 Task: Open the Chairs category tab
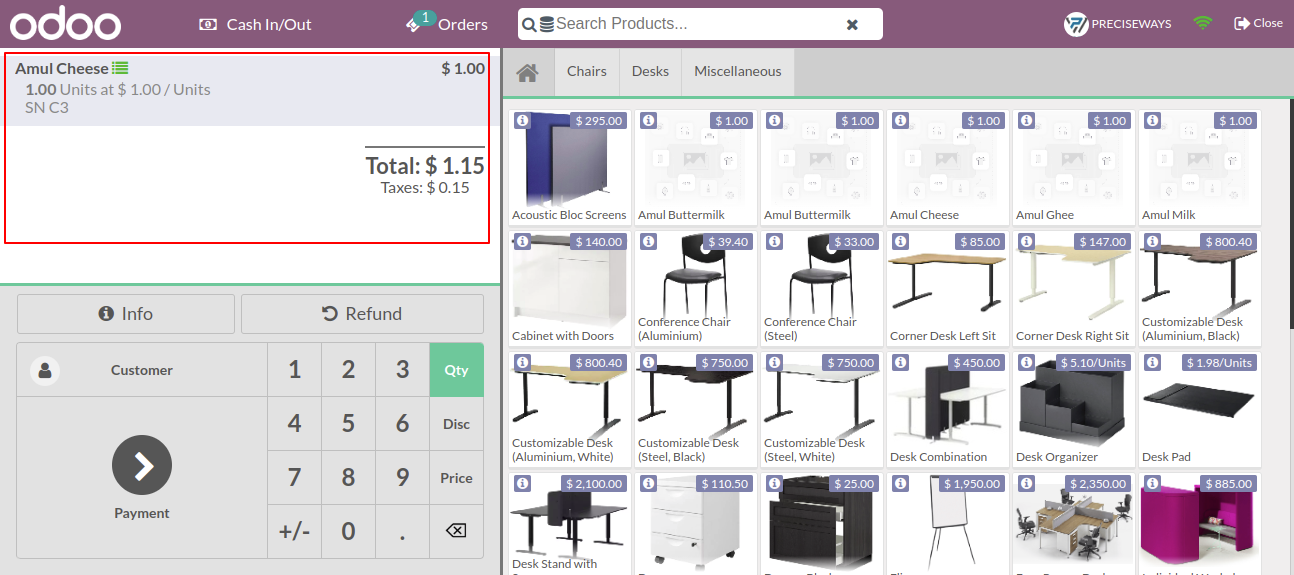[x=587, y=72]
